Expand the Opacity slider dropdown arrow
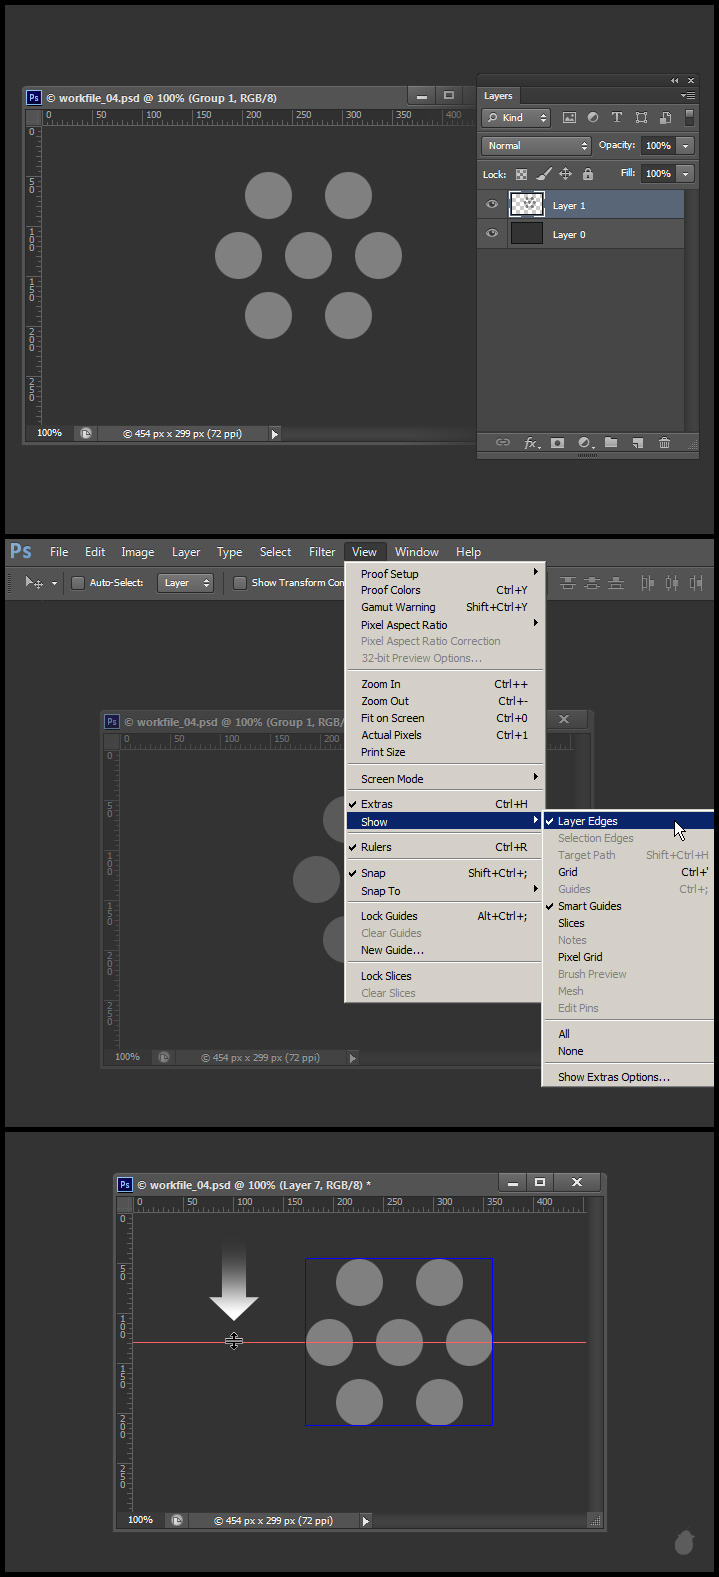This screenshot has height=1577, width=719. [685, 146]
